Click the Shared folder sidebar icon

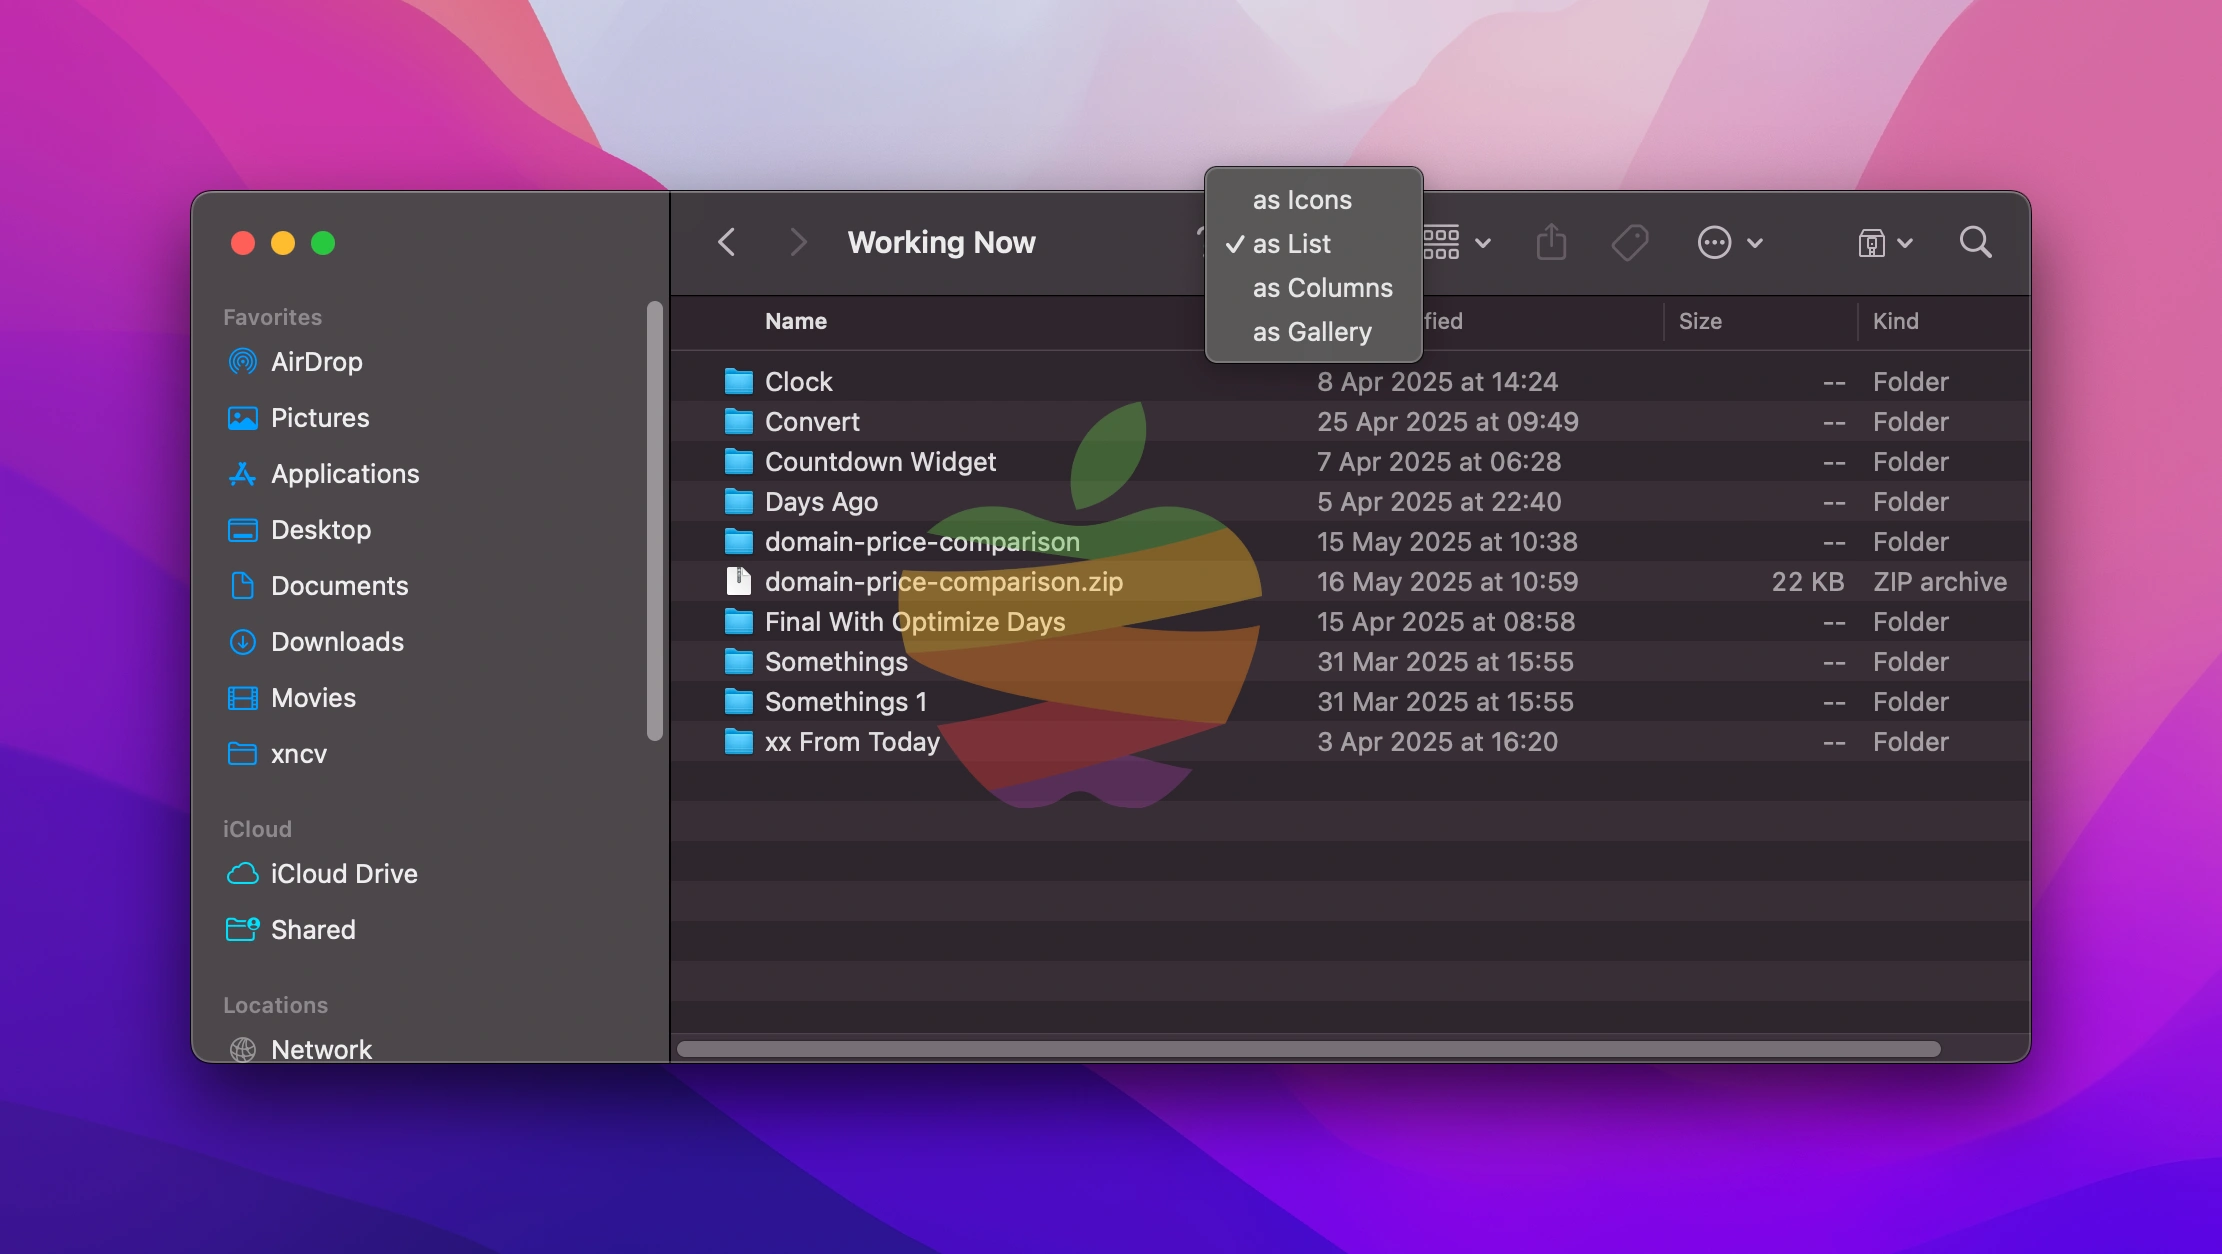click(x=242, y=930)
